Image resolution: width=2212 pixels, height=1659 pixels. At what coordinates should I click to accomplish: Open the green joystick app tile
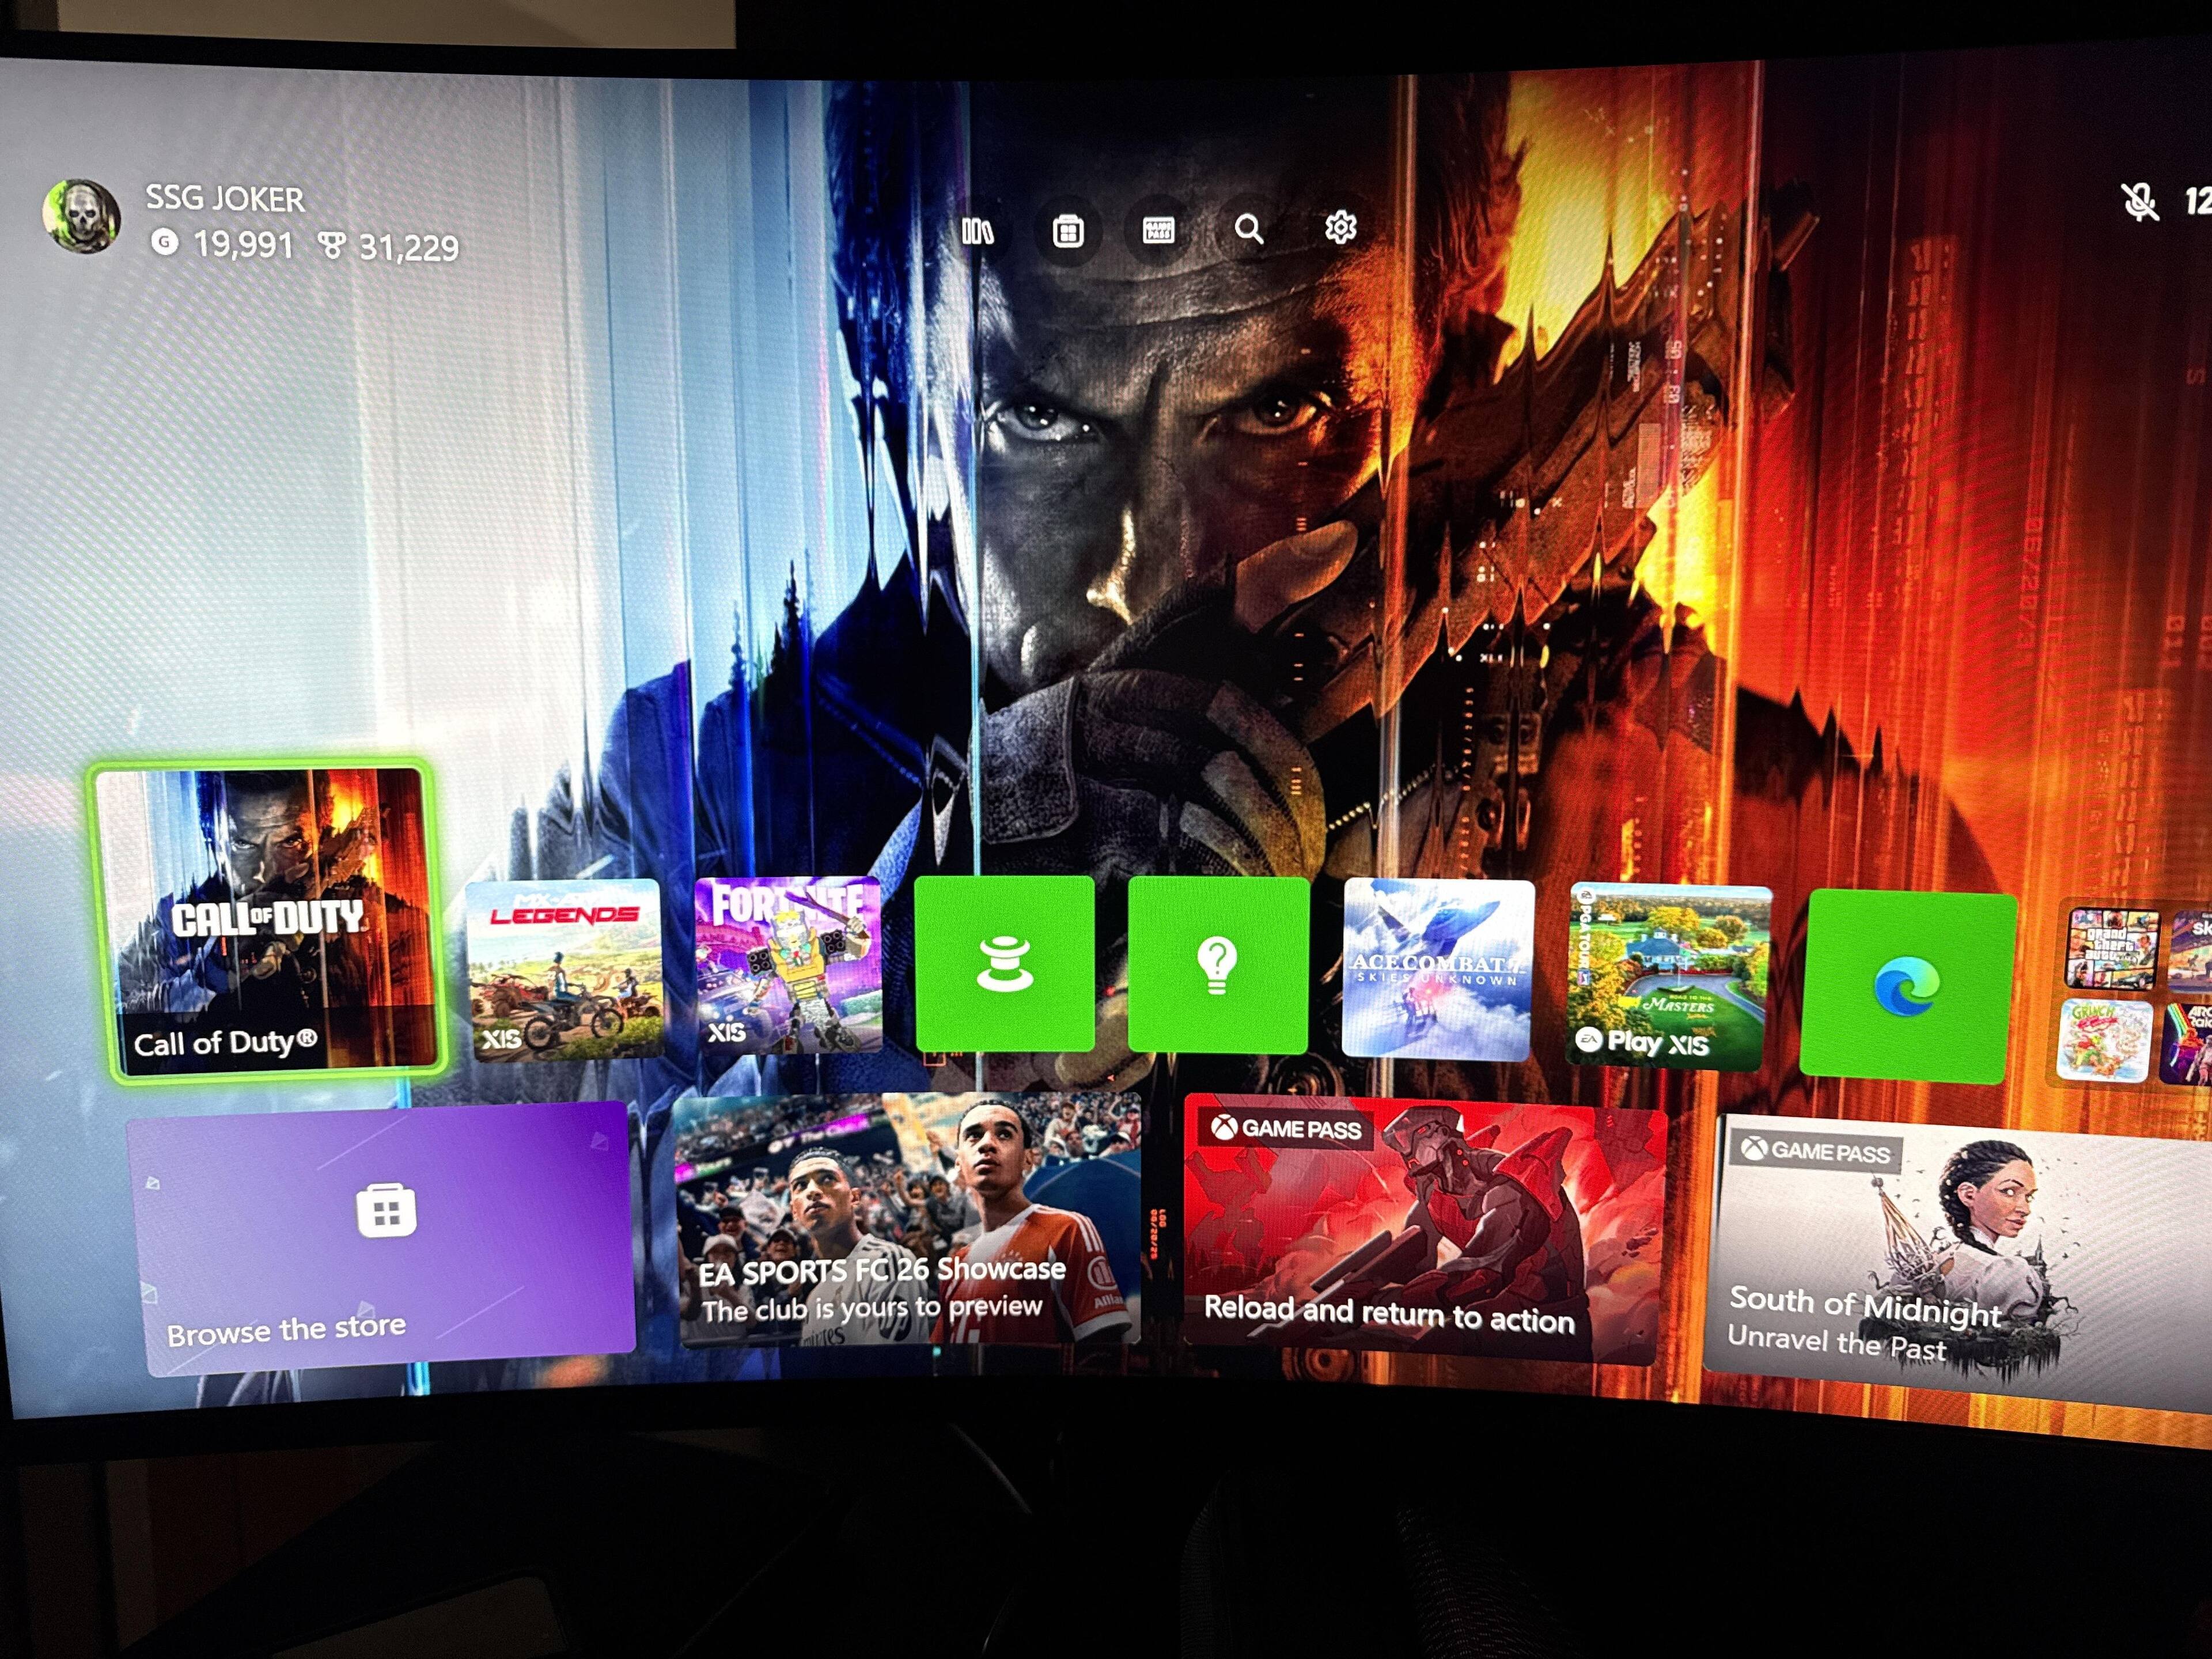tap(1004, 964)
